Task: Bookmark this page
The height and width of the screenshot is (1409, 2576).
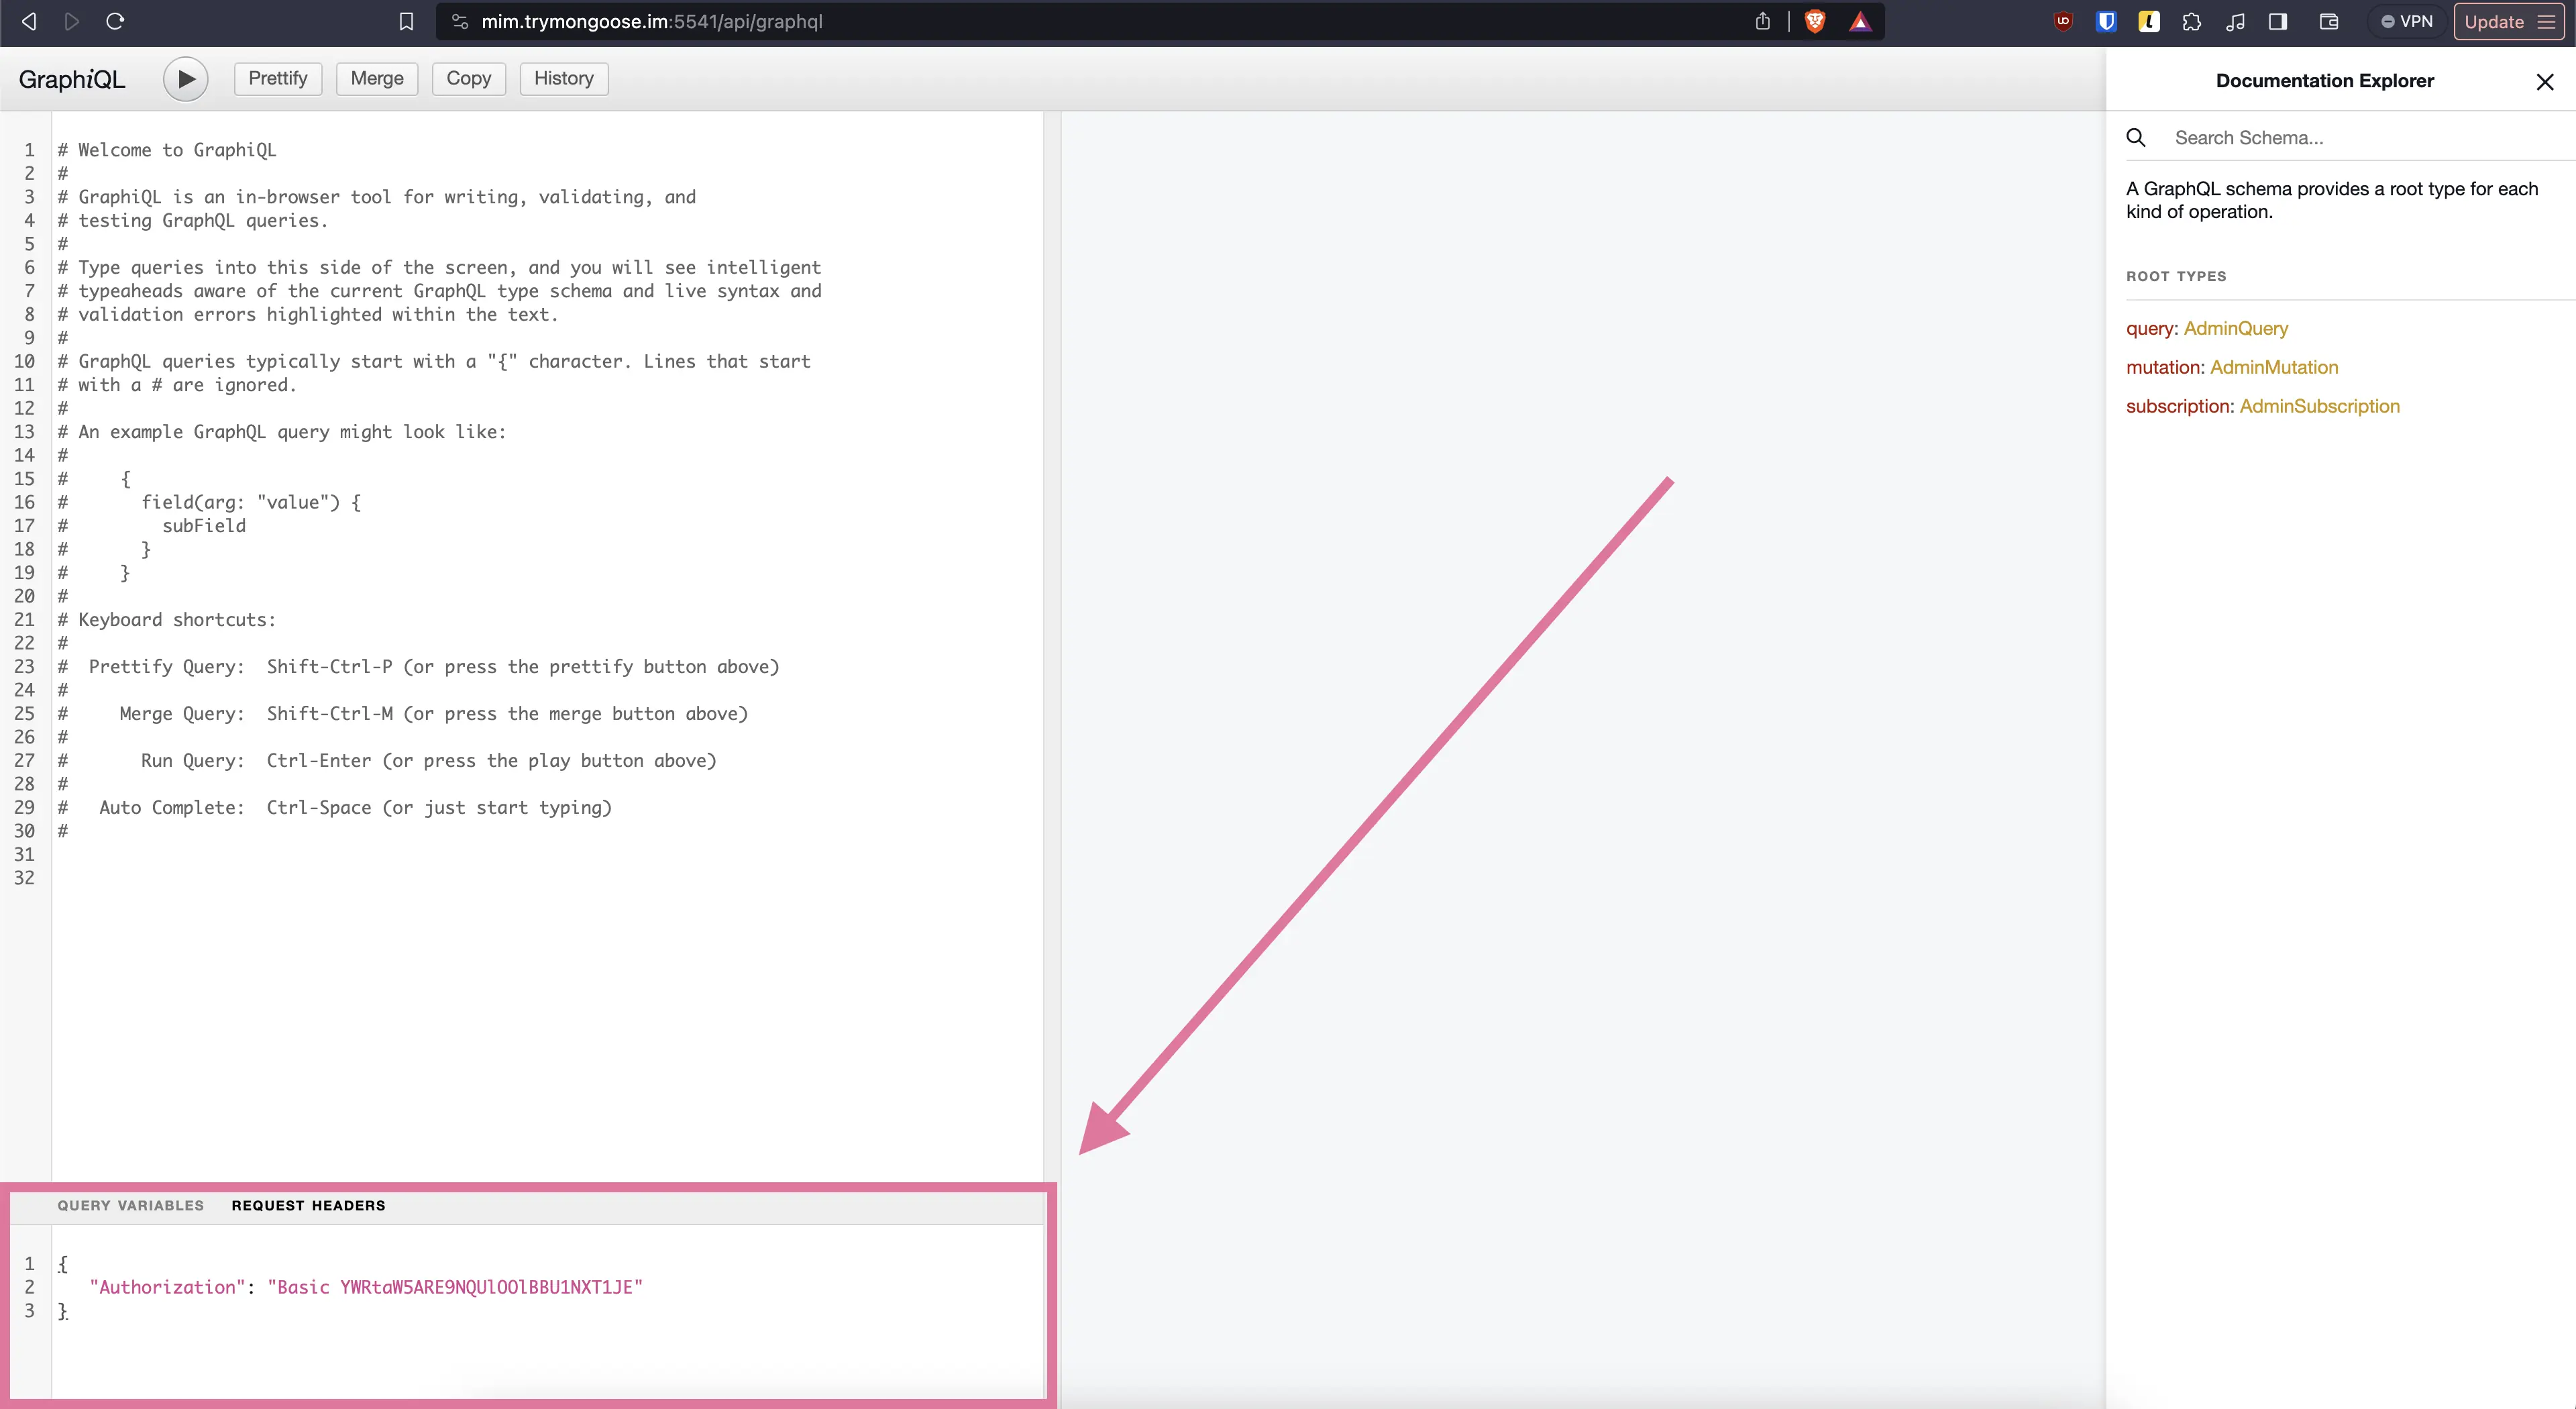Action: (x=406, y=21)
